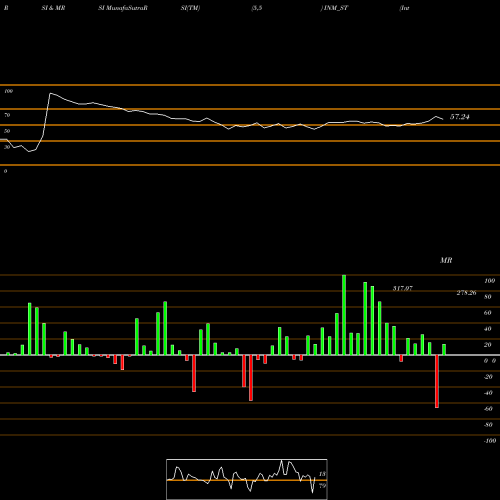The width and height of the screenshot is (500, 500).
Task: Click the RSI axis label 30
Action: point(7,147)
